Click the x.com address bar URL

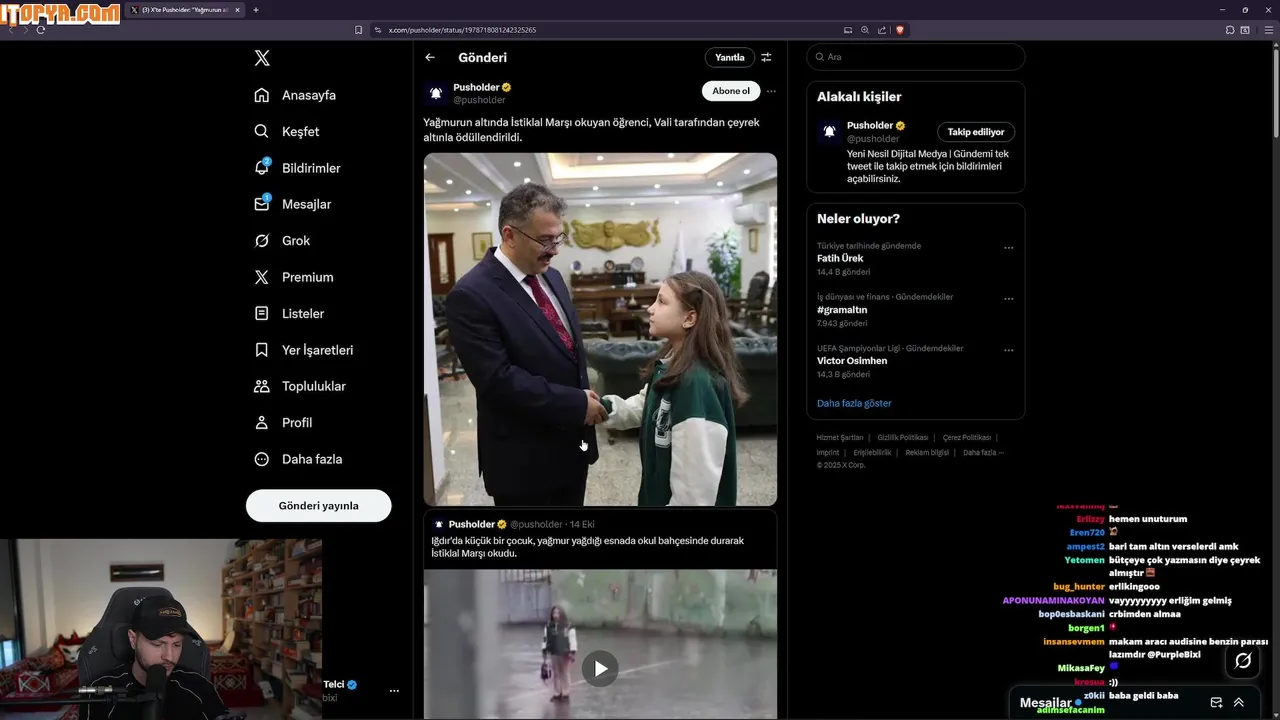click(x=462, y=30)
